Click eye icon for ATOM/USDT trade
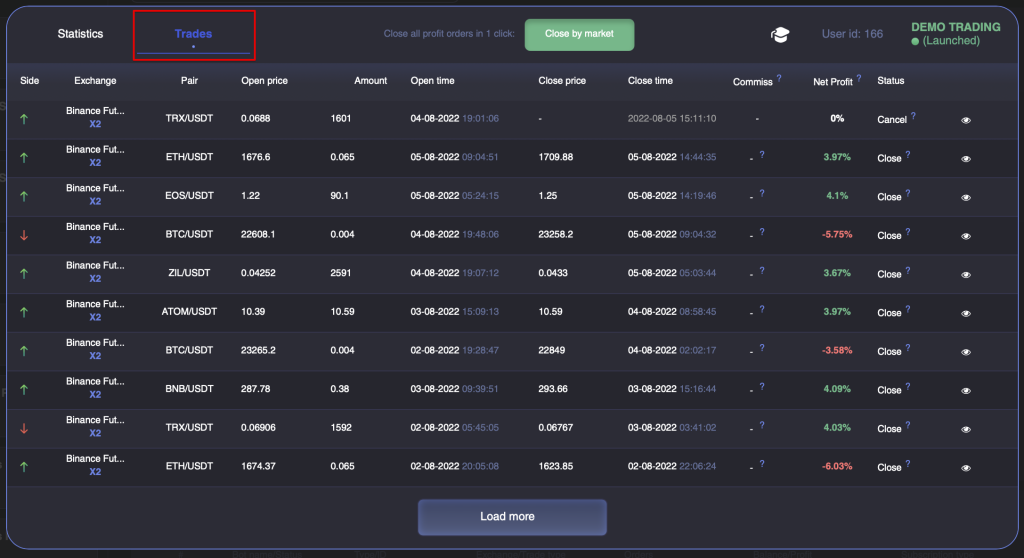Screen dimensions: 1024x558 click(966, 313)
